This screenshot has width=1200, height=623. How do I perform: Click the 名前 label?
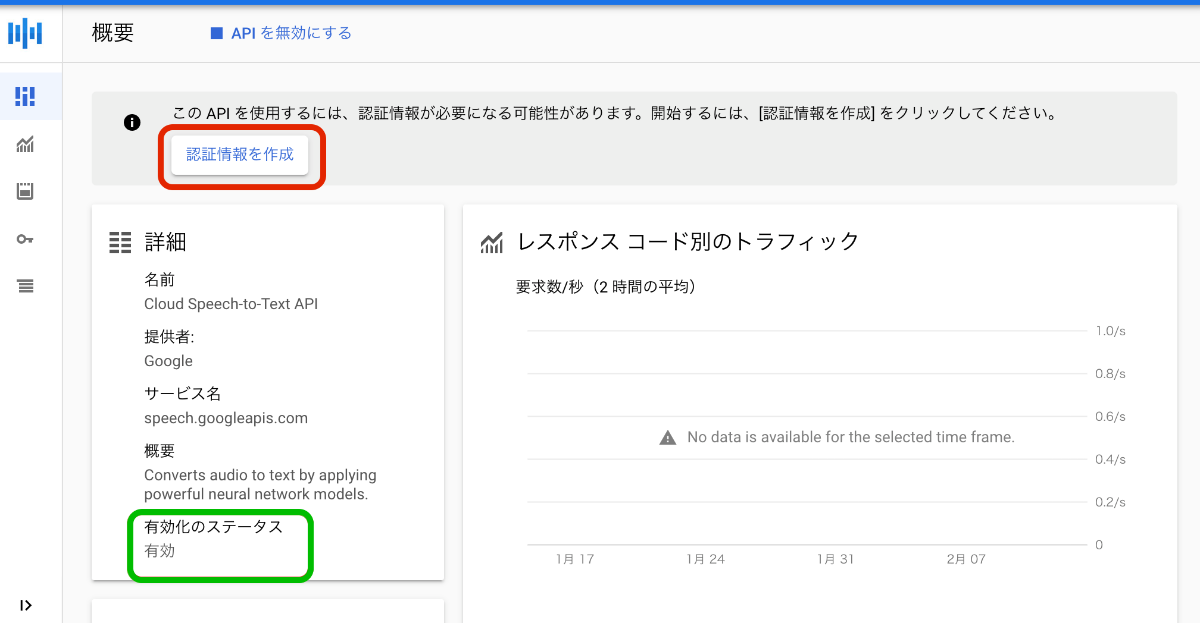tap(160, 280)
